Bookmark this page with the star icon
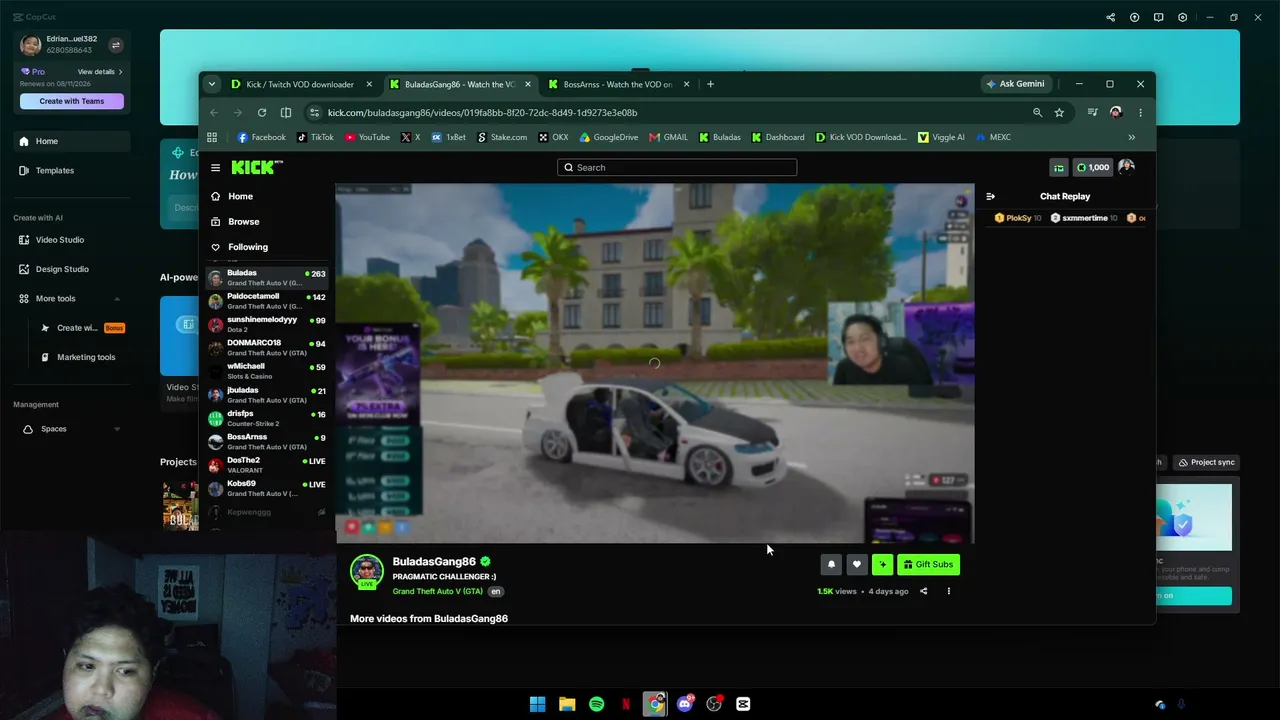This screenshot has width=1280, height=720. click(1059, 113)
